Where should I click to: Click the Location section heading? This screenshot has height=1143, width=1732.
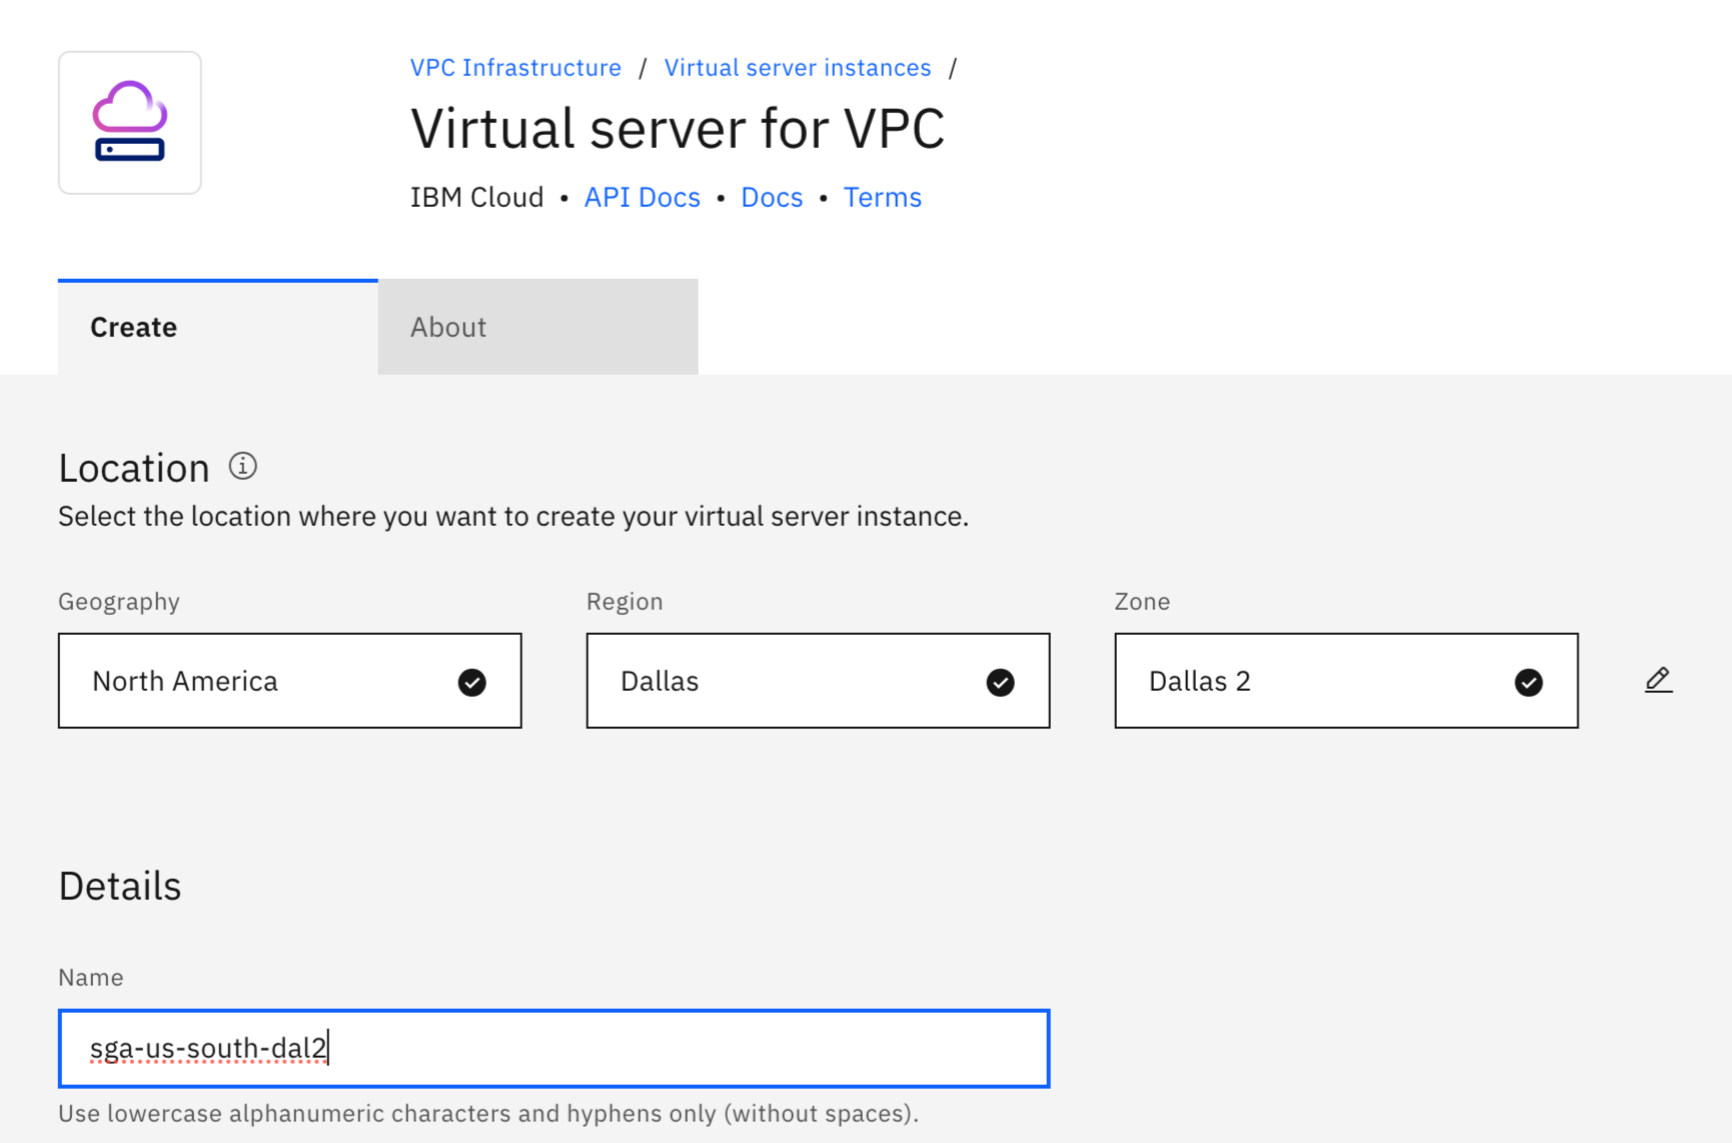click(134, 468)
